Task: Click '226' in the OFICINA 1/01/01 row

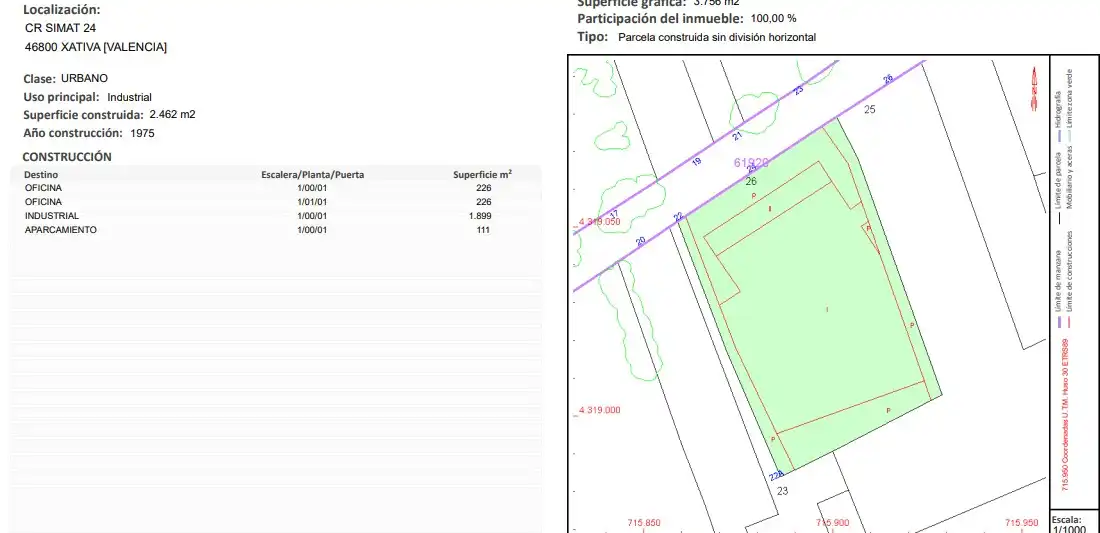Action: coord(483,202)
